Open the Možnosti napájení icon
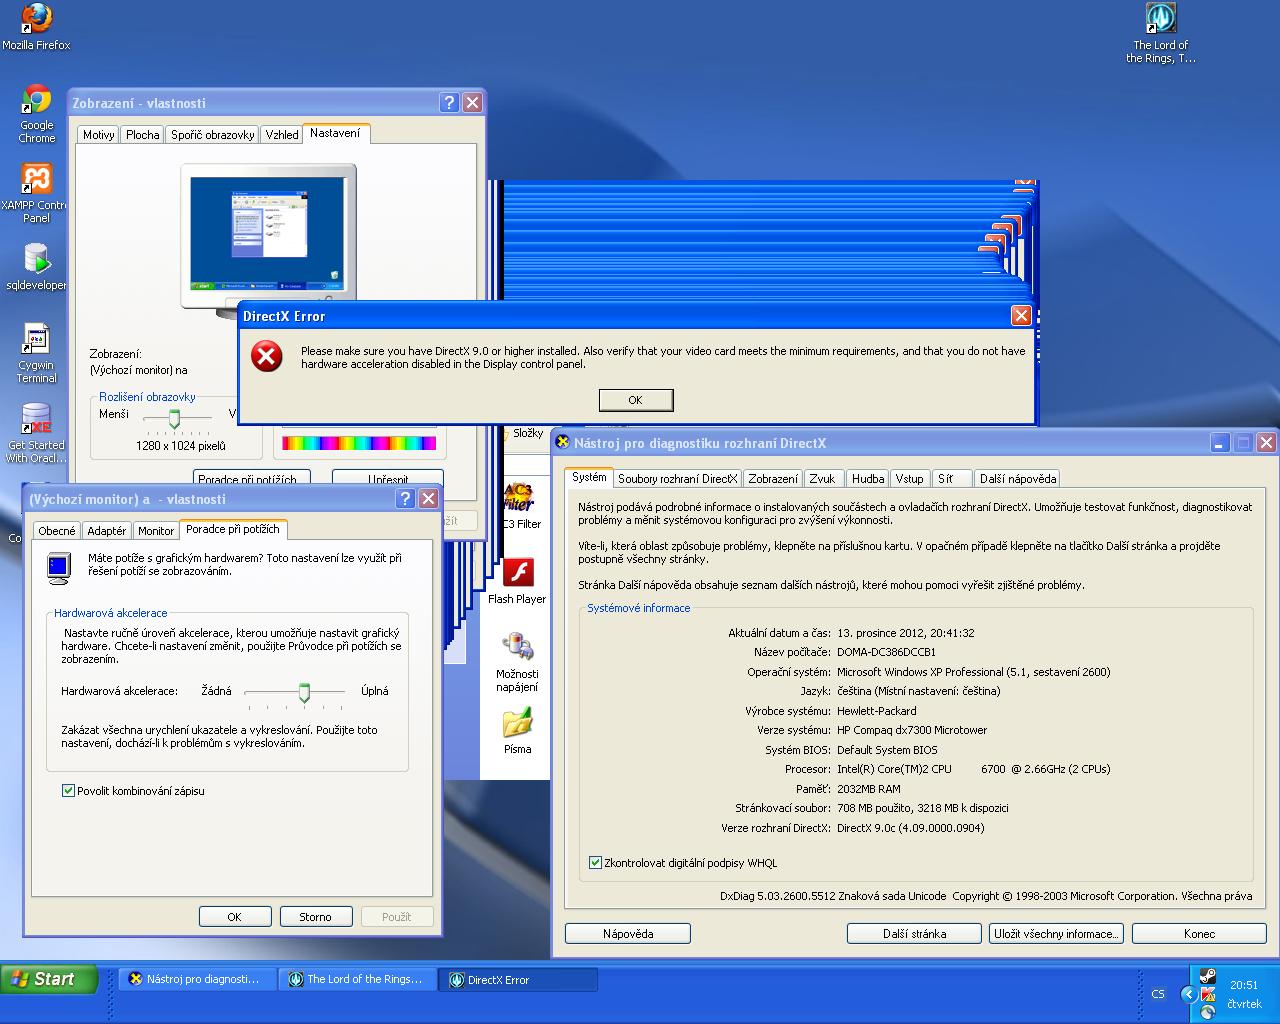Screen dimensions: 1280x1024 pos(517,662)
